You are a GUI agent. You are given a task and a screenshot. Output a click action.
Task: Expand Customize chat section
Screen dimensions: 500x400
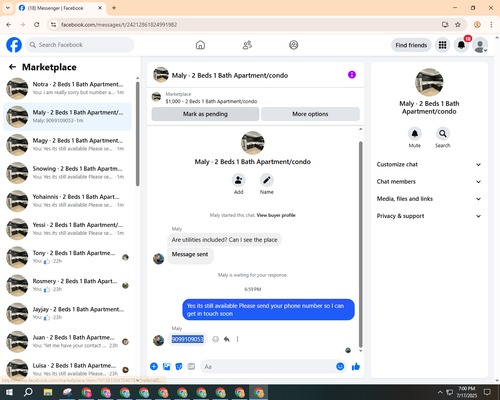429,164
